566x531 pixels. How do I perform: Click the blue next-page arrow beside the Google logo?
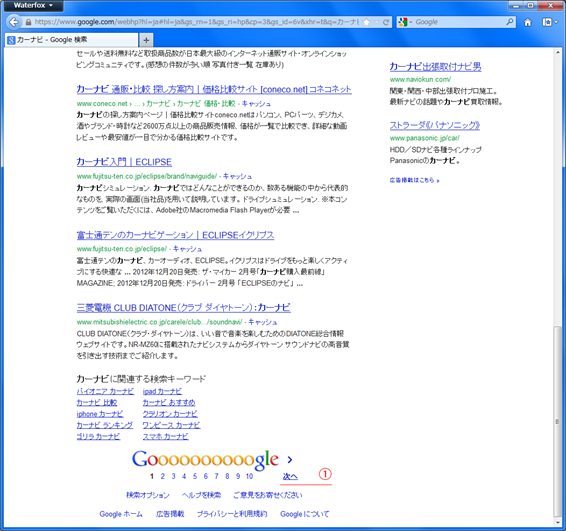click(289, 460)
